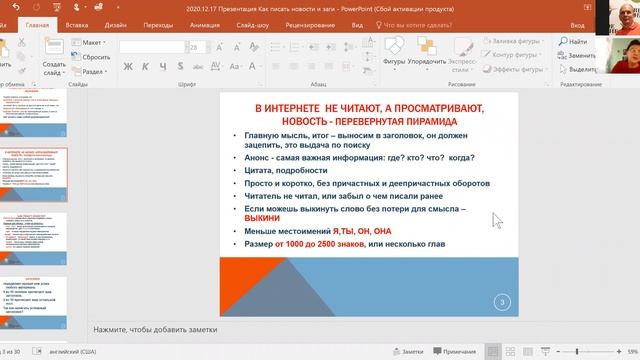The width and height of the screenshot is (640, 360).
Task: Open the Arrange menu (Упорядочить)
Action: (x=427, y=53)
